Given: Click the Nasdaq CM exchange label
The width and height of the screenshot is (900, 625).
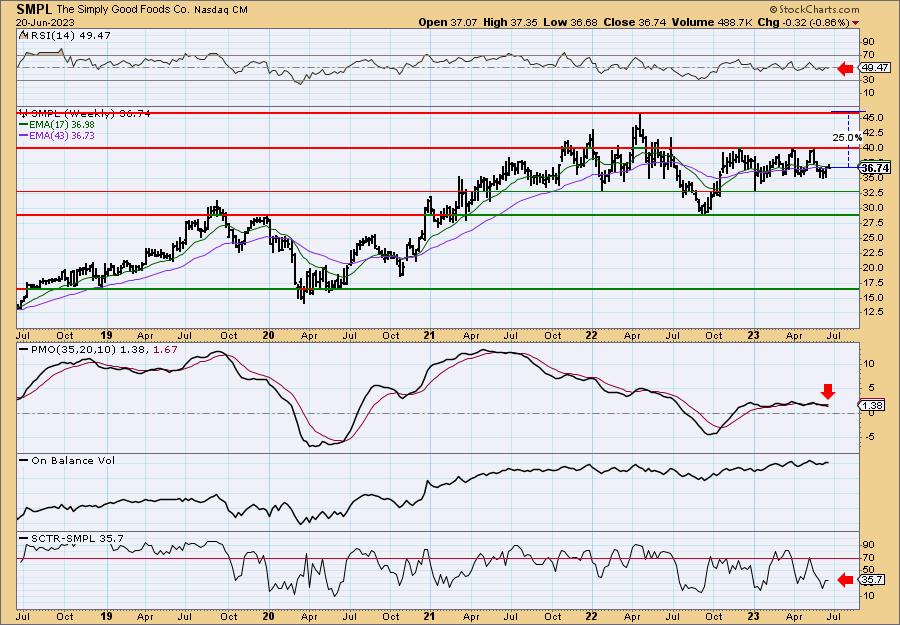Looking at the screenshot, I should pyautogui.click(x=220, y=10).
